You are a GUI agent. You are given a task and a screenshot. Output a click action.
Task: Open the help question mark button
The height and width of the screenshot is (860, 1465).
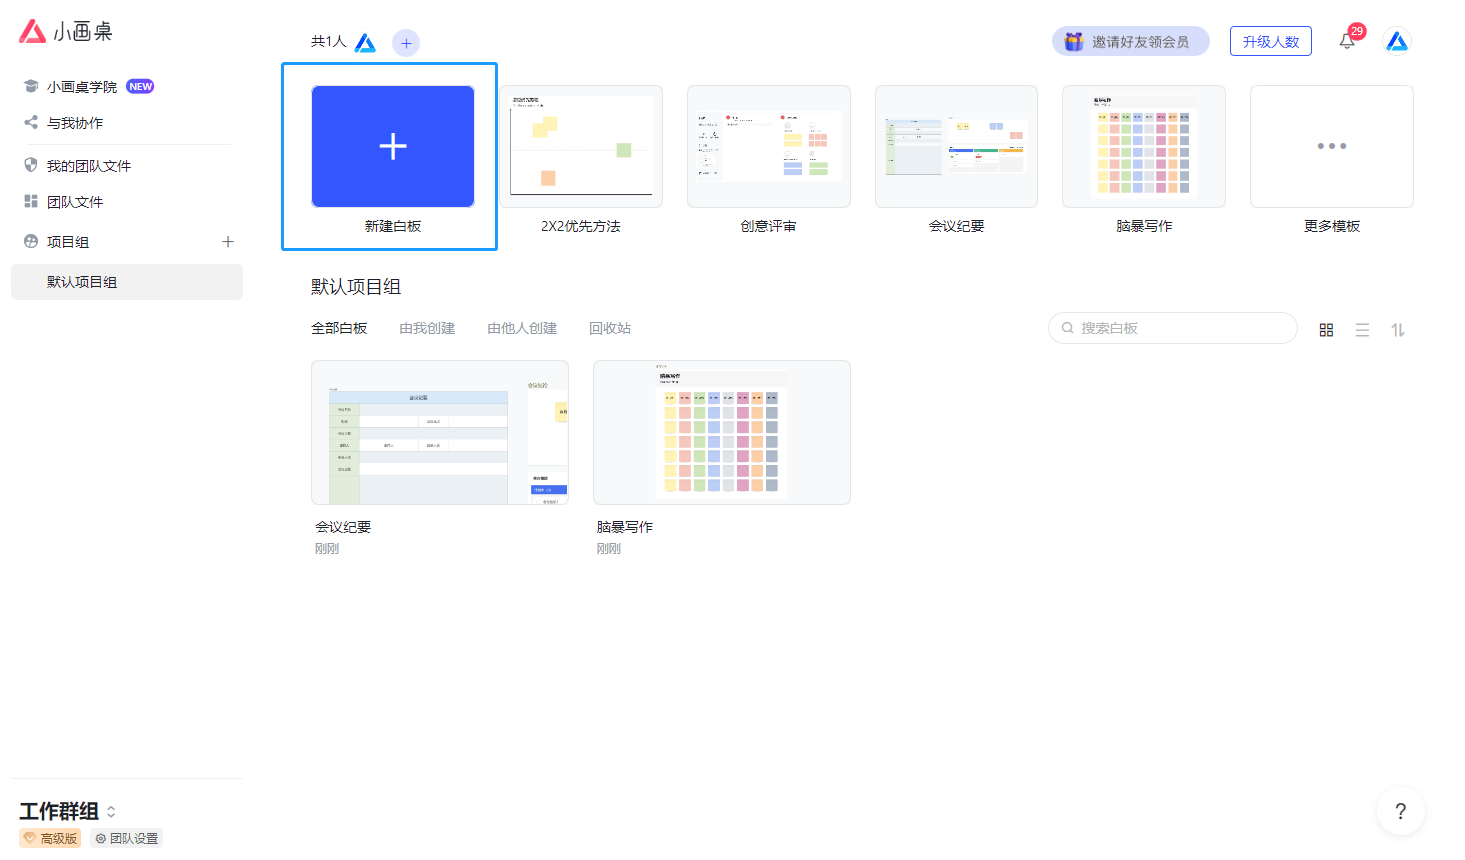[1401, 811]
